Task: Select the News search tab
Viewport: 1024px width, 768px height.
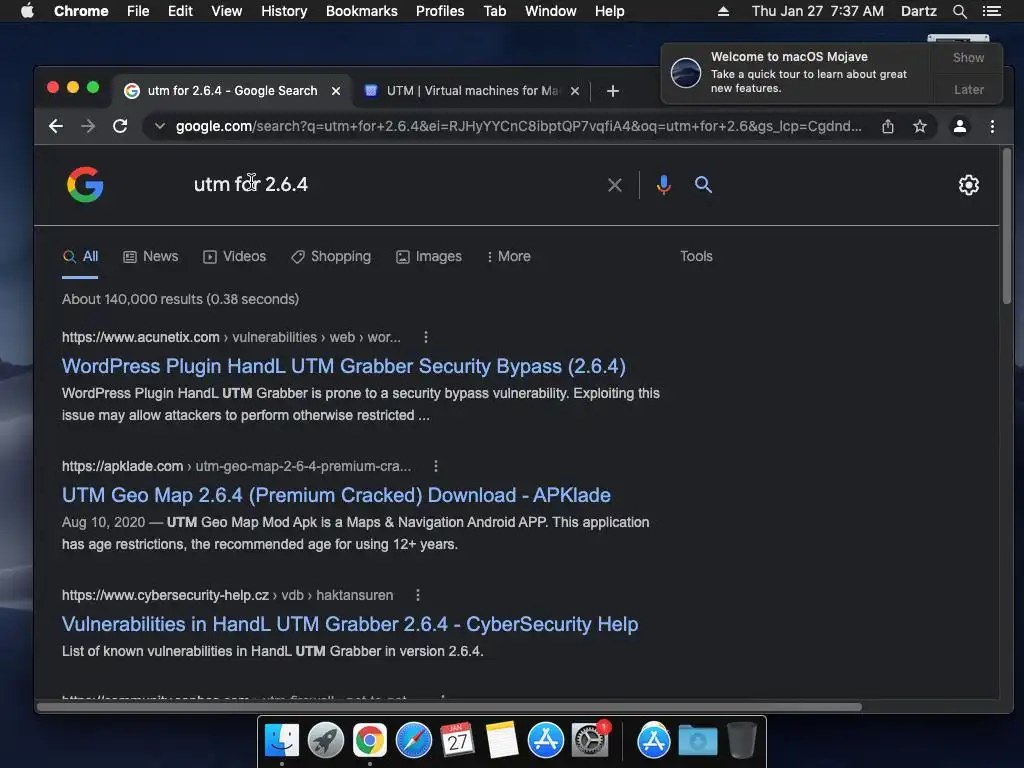Action: [x=151, y=257]
